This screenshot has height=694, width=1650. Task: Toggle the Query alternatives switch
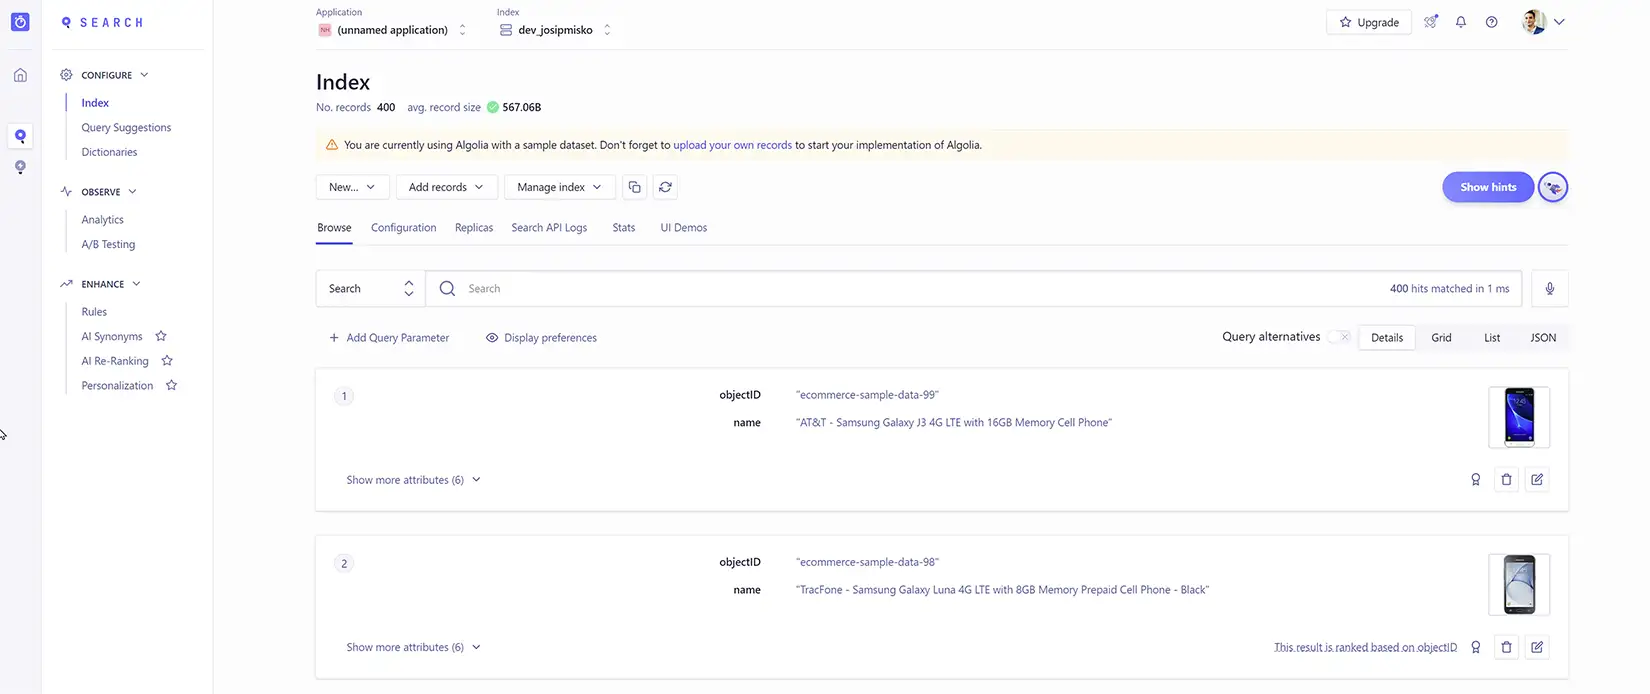(1339, 337)
